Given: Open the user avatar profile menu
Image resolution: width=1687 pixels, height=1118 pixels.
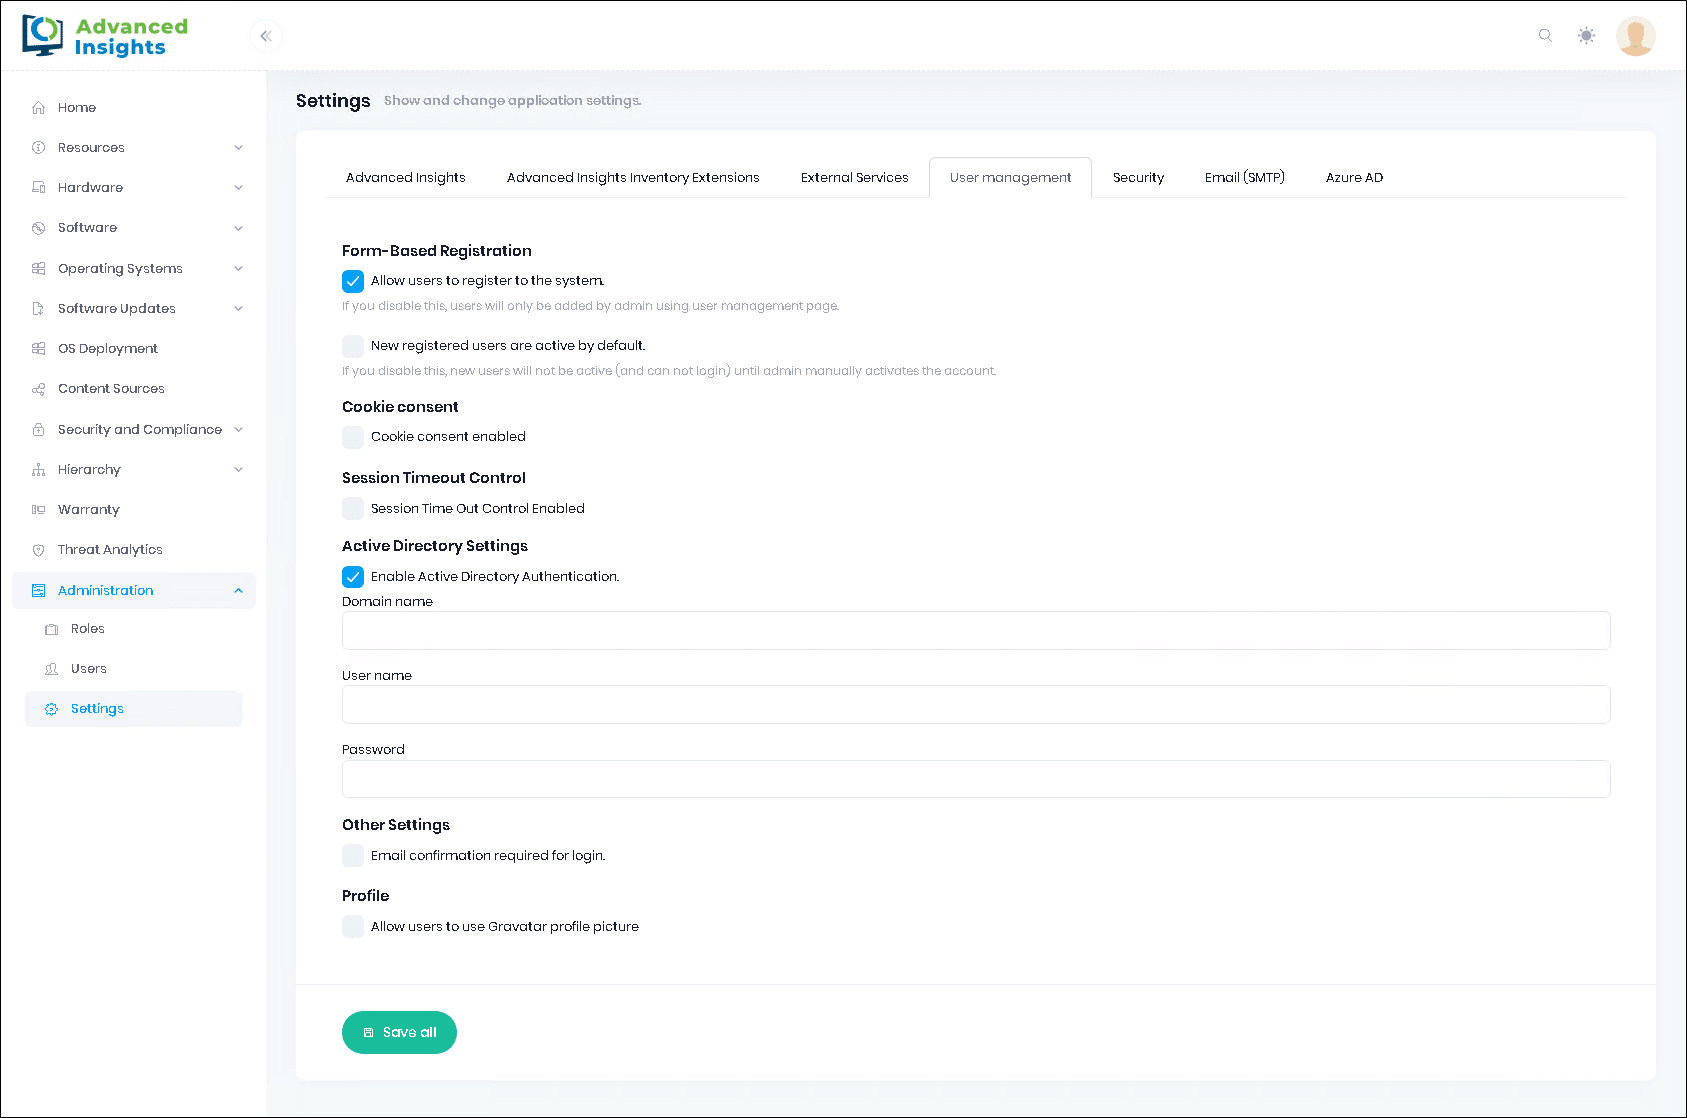Looking at the screenshot, I should coord(1635,36).
